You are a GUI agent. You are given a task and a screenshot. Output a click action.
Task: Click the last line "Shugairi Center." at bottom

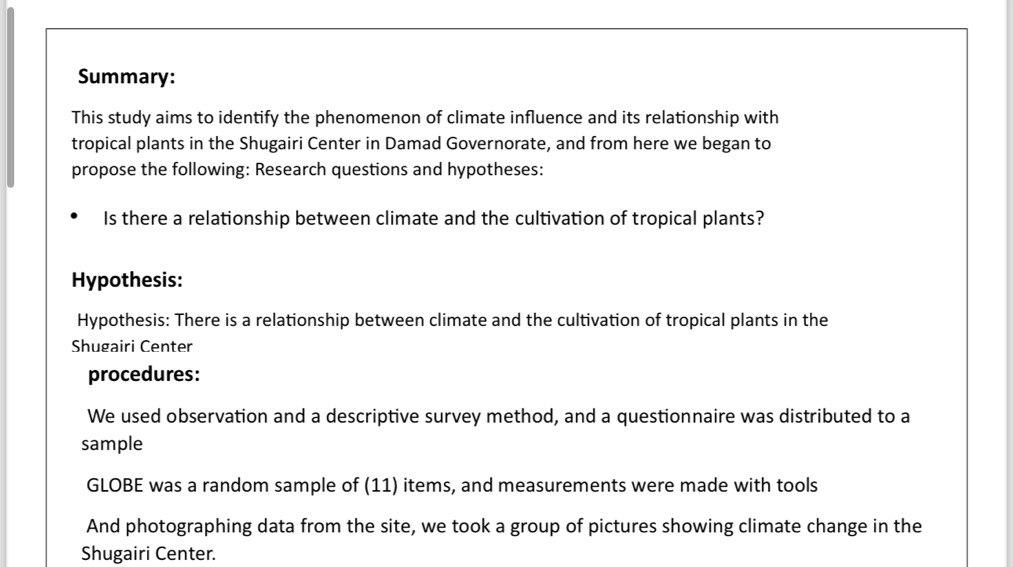148,553
